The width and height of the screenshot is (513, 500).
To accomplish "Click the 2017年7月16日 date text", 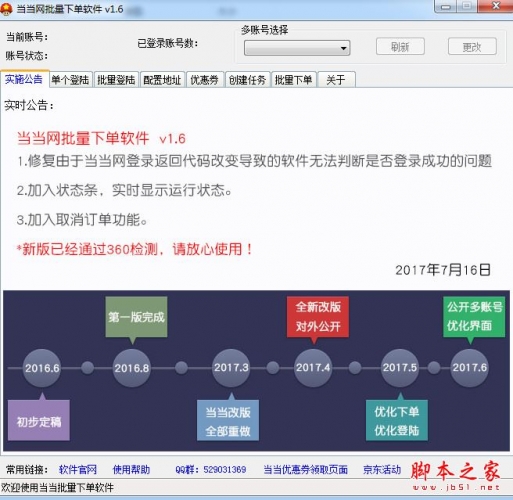I will coord(443,270).
